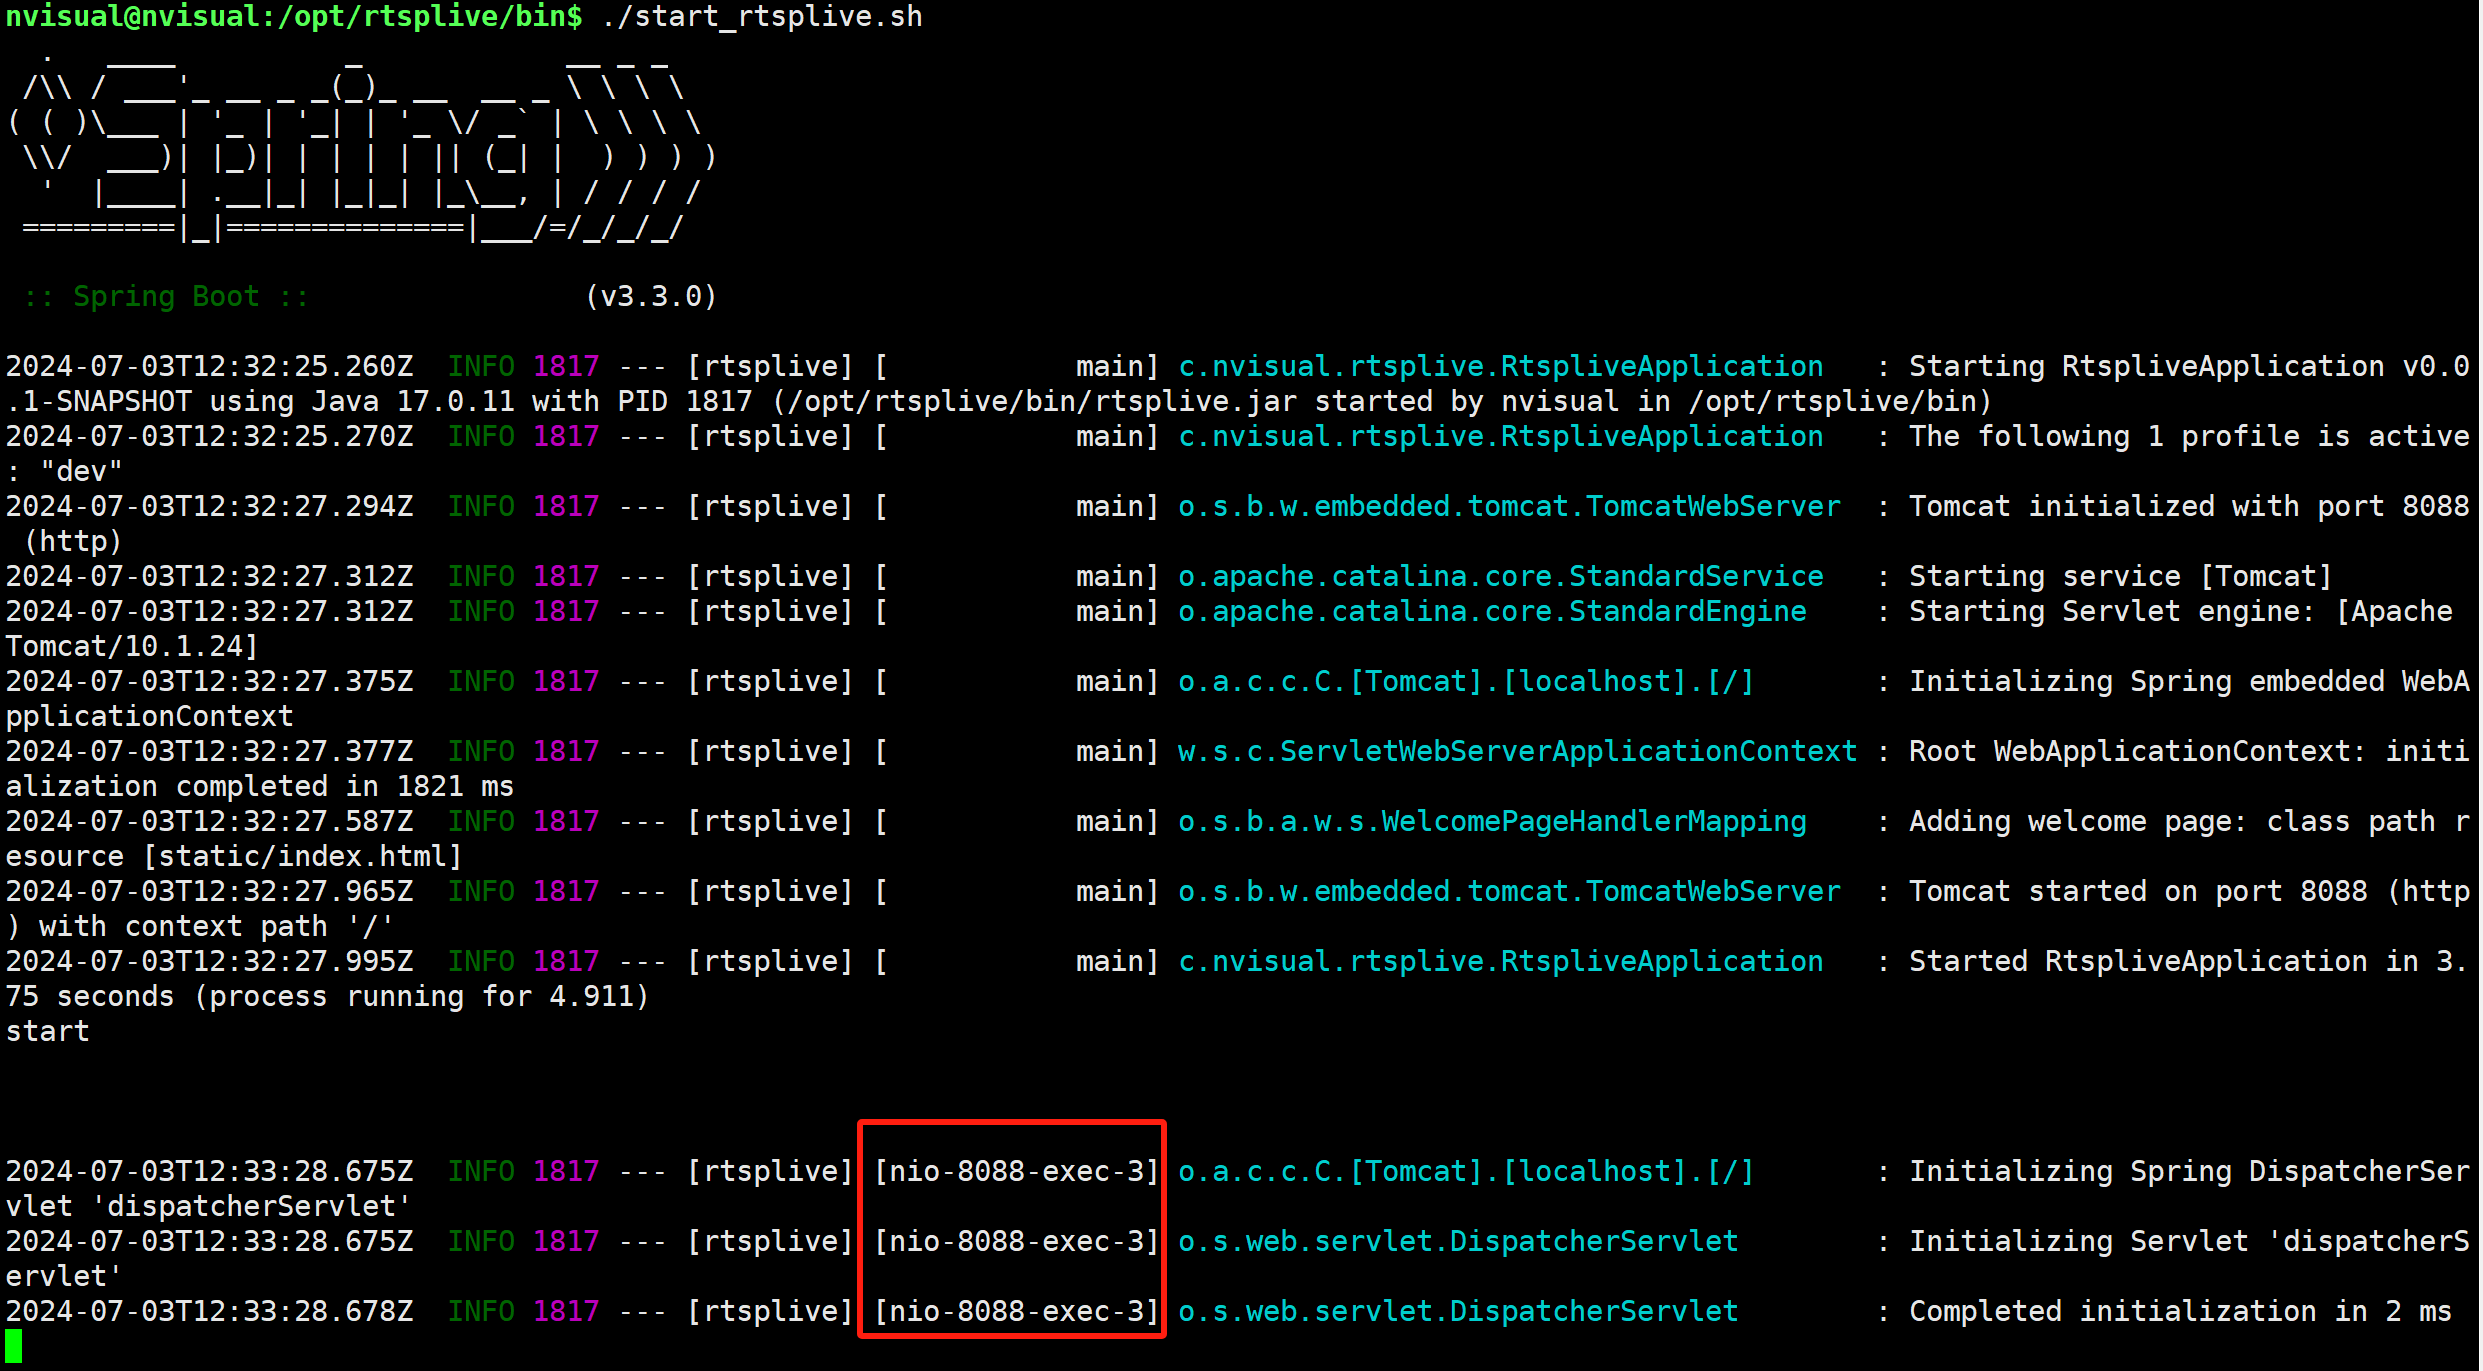This screenshot has height=1371, width=2483.
Task: Click the [static/index.html] resource text
Action: pos(302,856)
